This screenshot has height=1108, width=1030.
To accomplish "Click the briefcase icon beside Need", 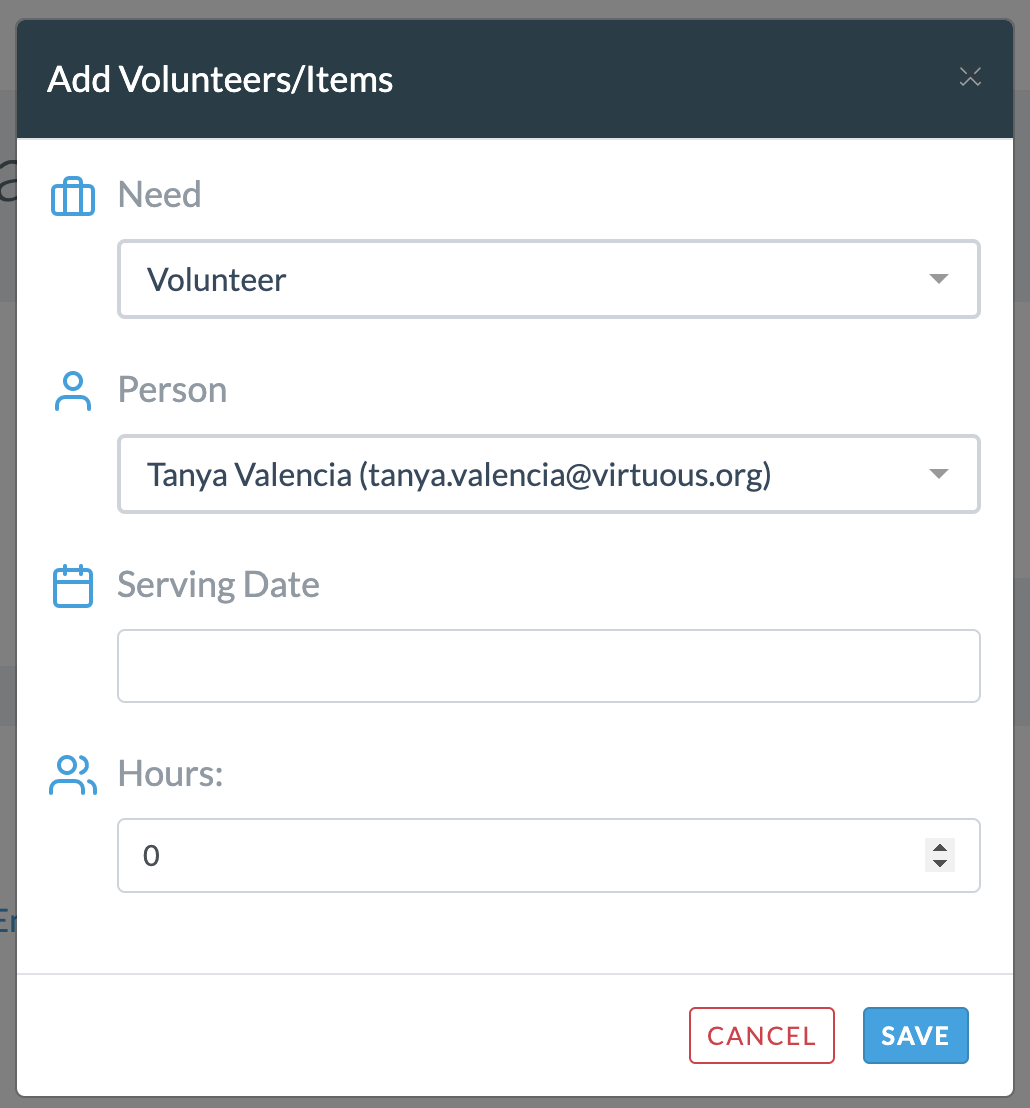I will (73, 196).
